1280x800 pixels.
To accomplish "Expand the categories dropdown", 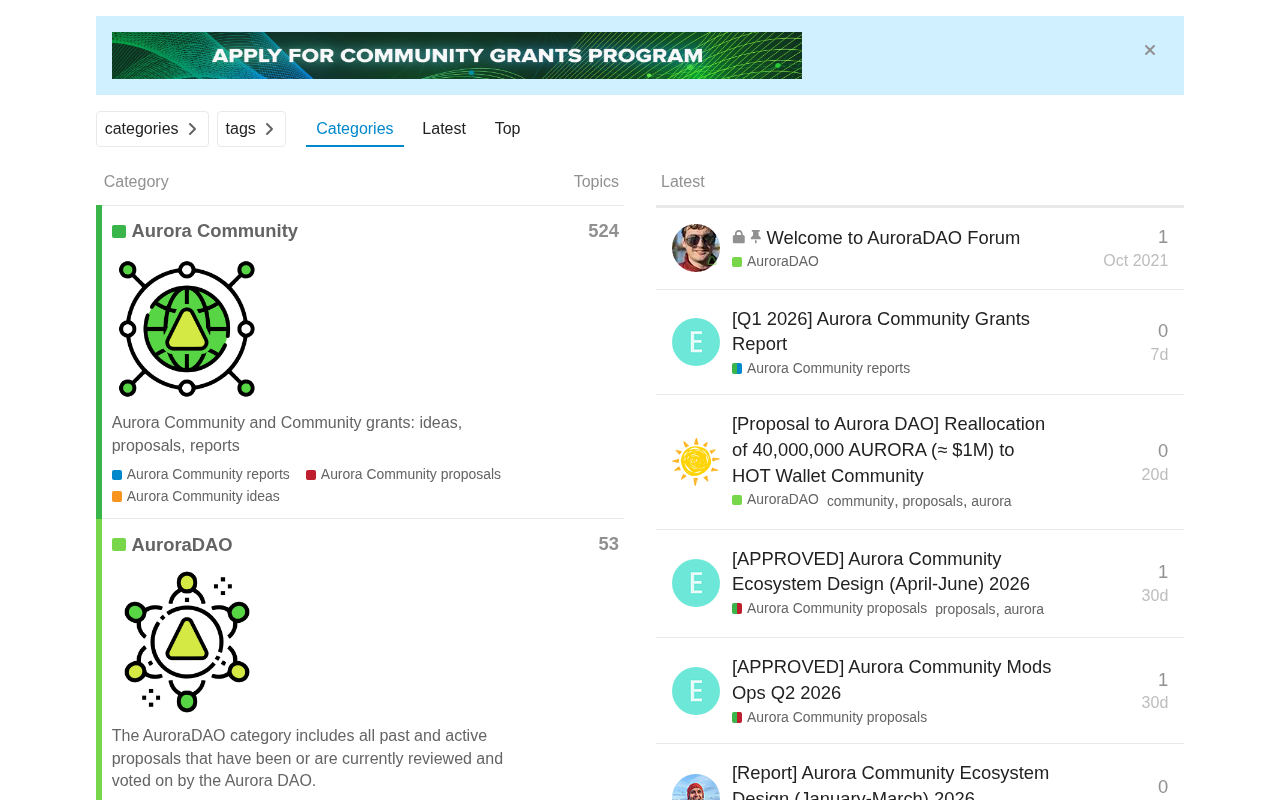I will [152, 129].
